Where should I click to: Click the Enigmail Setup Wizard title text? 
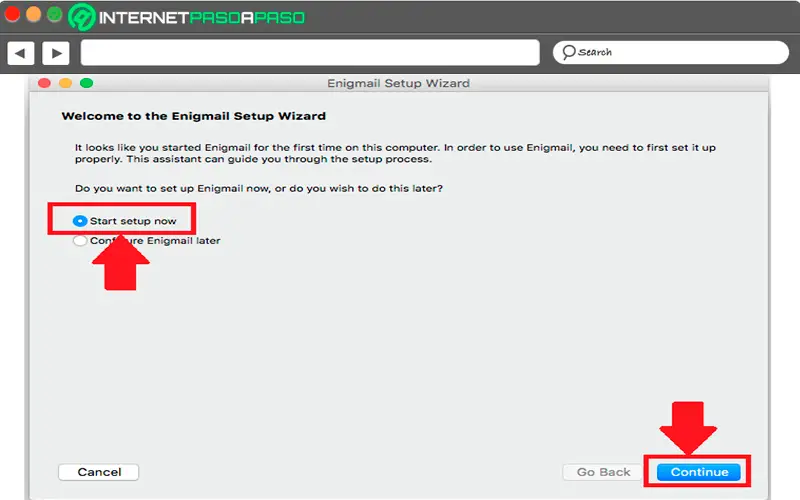[398, 83]
